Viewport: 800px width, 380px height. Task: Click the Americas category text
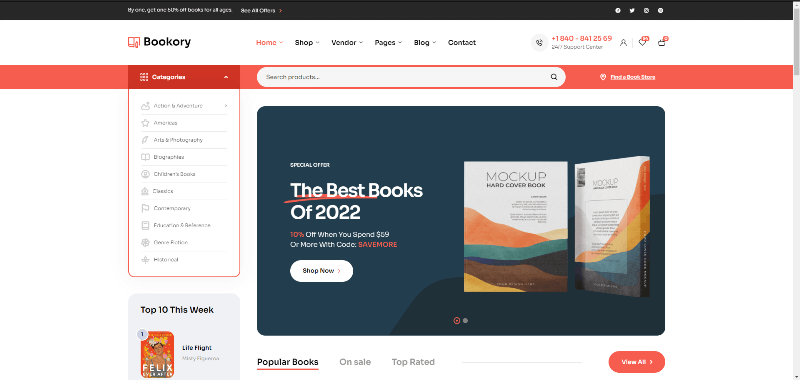click(165, 123)
